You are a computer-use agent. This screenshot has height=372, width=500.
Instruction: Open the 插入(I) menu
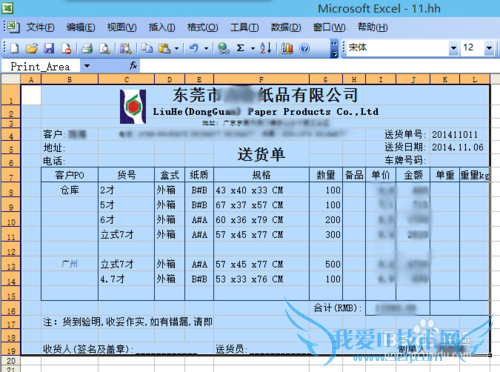pyautogui.click(x=162, y=27)
